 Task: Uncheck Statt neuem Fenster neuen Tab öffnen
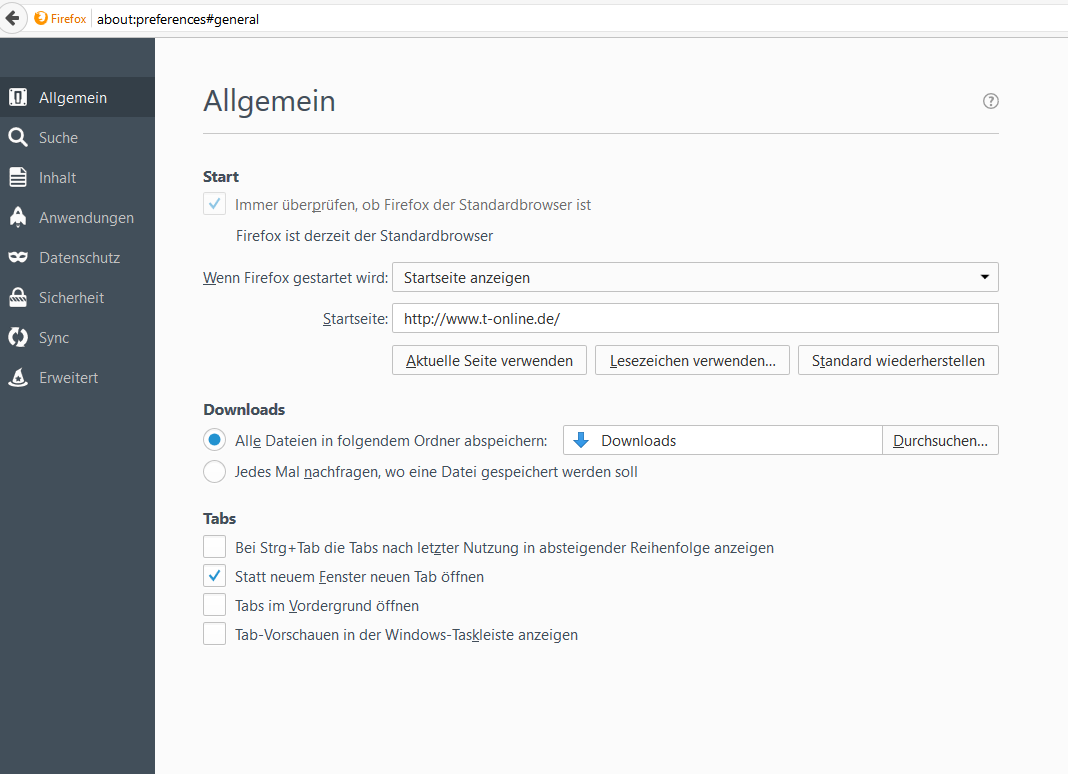(x=214, y=576)
